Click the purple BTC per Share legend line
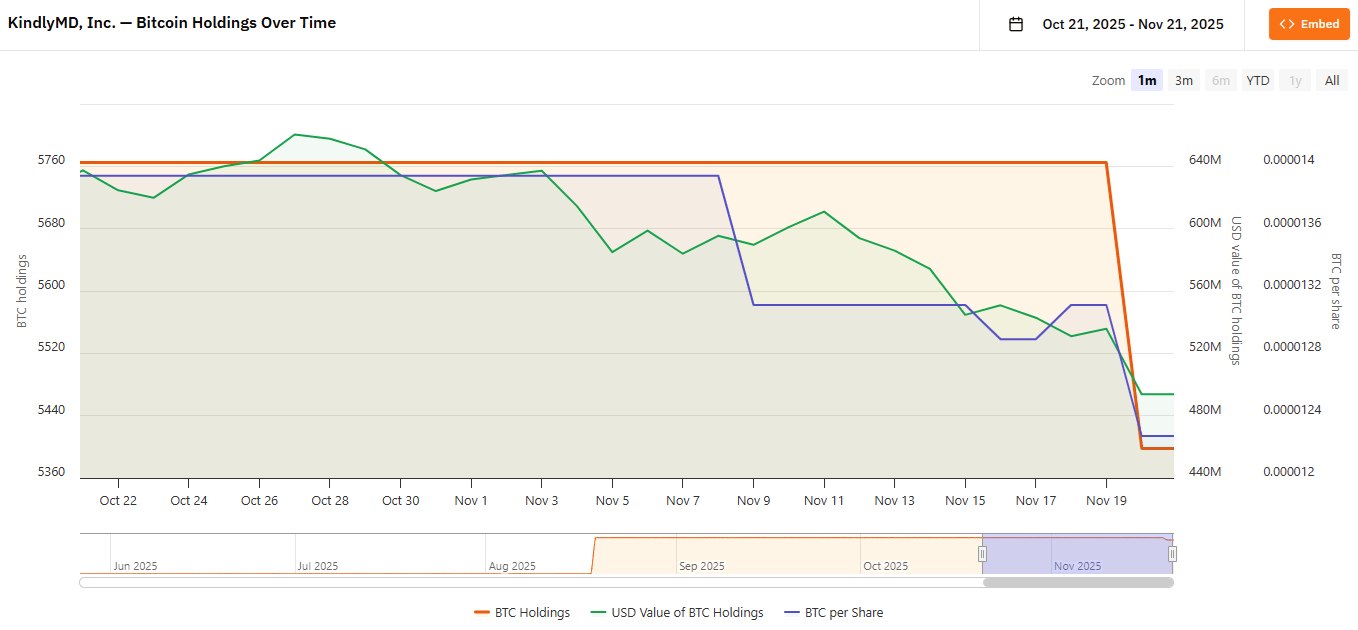This screenshot has width=1358, height=630. 791,613
